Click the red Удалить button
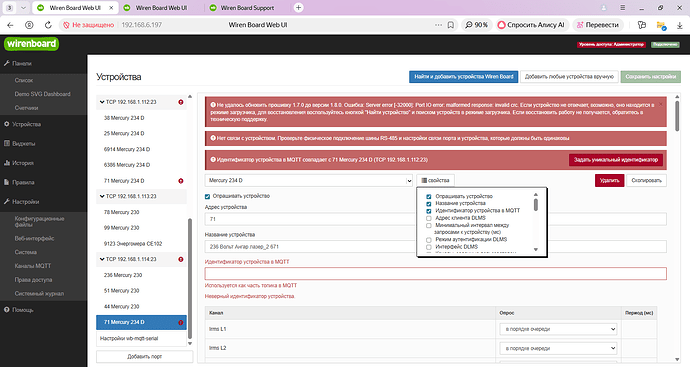The width and height of the screenshot is (690, 367). click(x=609, y=180)
